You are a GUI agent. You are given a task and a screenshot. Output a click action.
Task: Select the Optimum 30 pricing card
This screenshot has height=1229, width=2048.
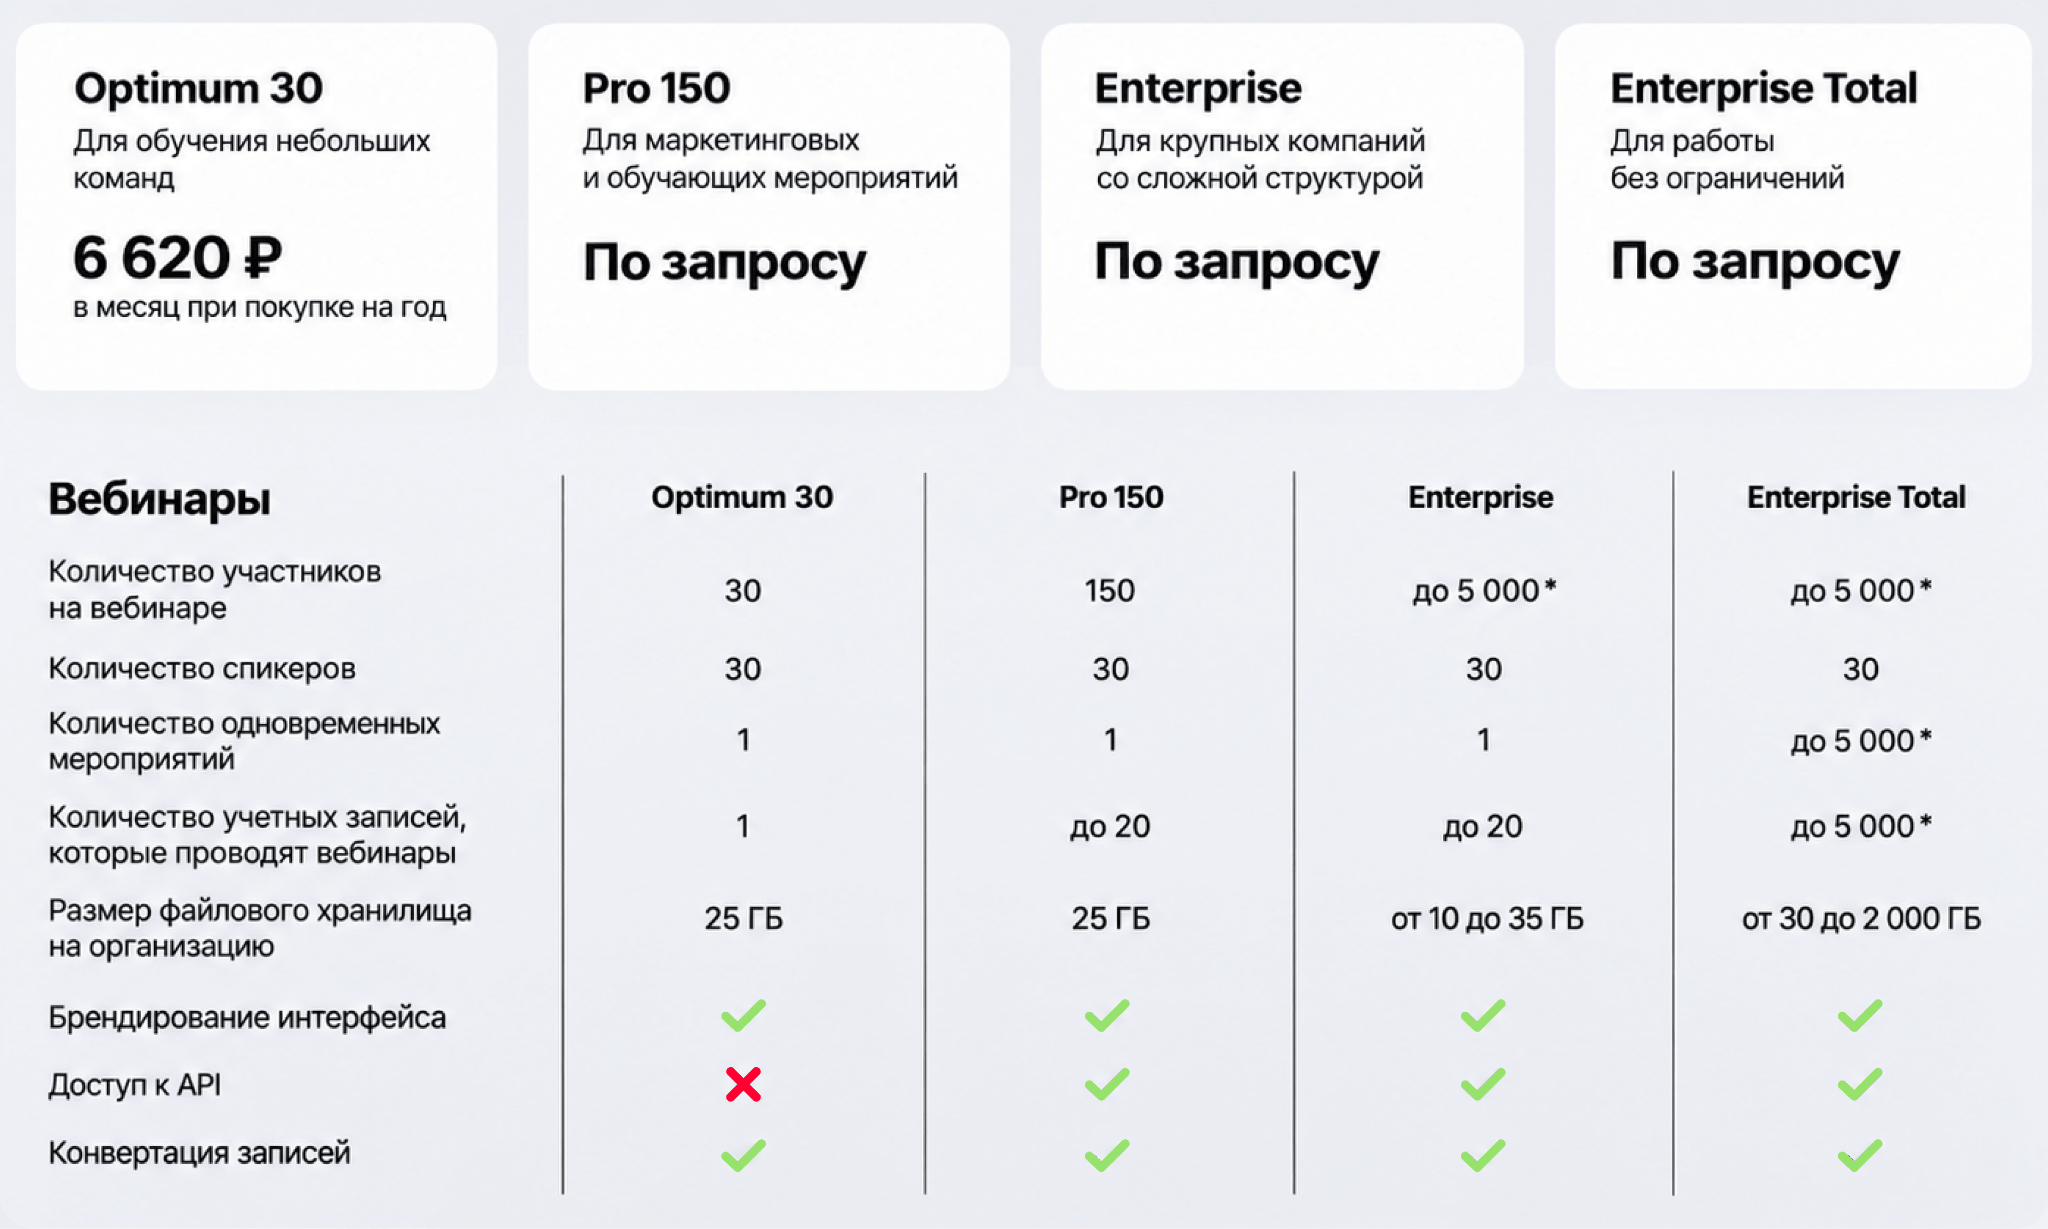pyautogui.click(x=256, y=206)
